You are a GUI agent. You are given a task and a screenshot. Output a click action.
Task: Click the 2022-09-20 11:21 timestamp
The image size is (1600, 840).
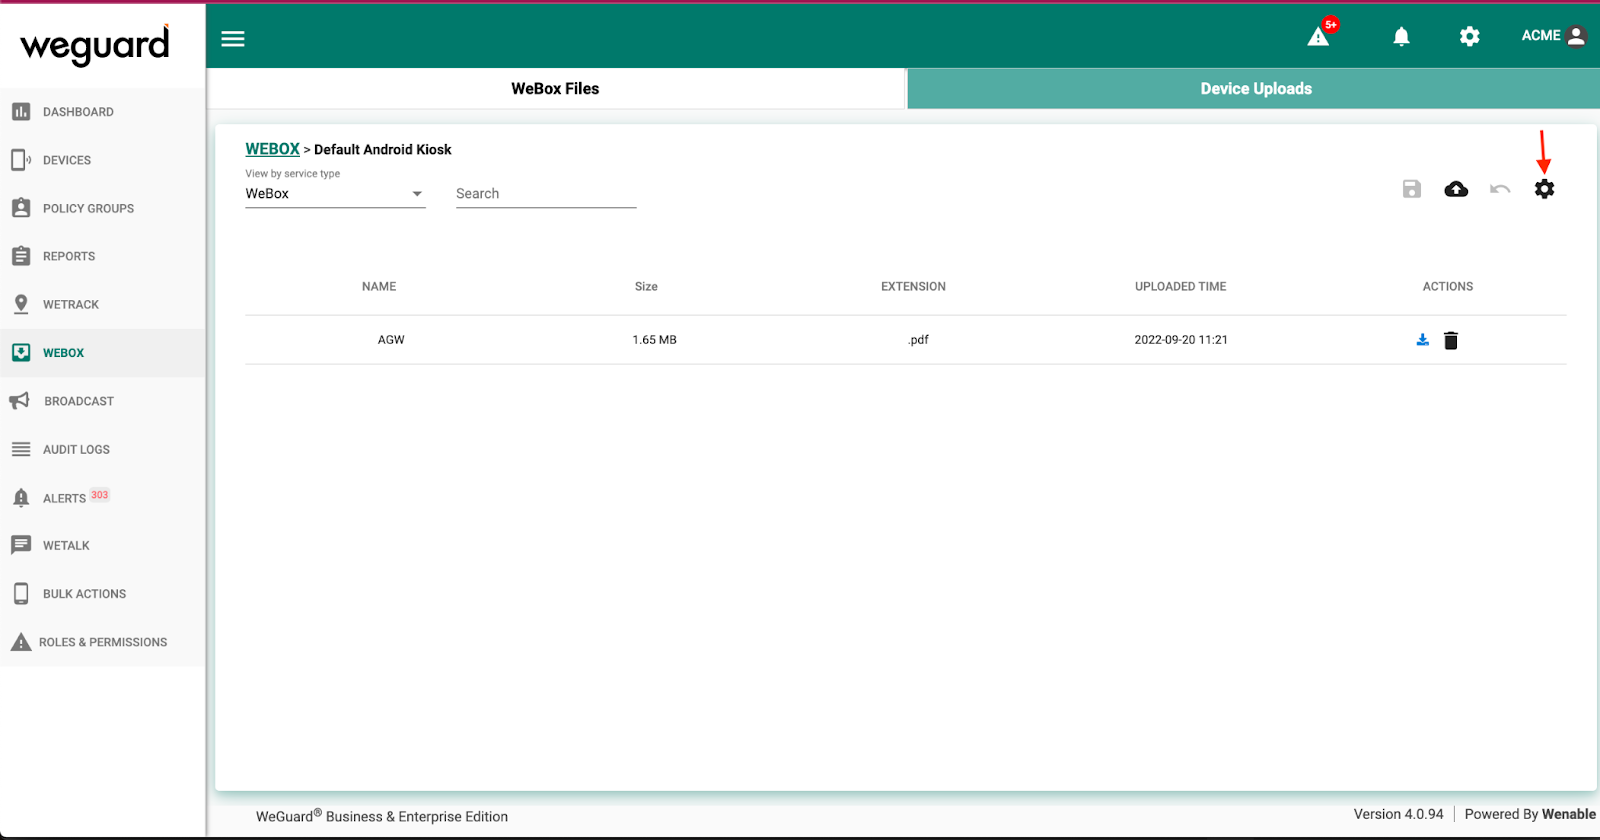click(x=1181, y=340)
